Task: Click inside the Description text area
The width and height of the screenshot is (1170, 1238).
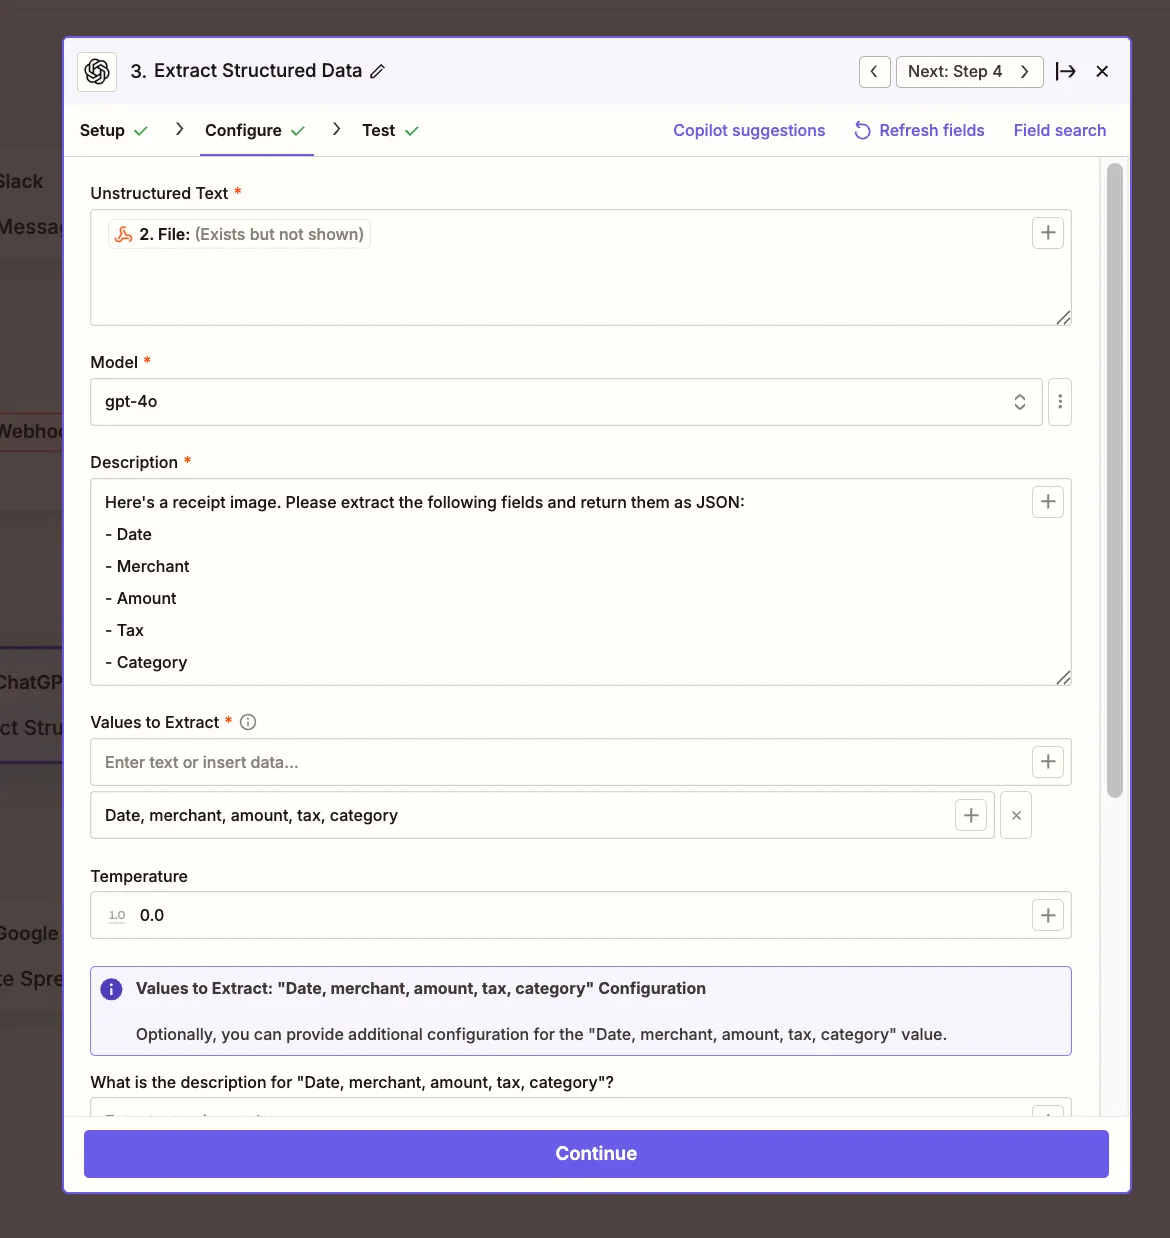Action: (580, 582)
